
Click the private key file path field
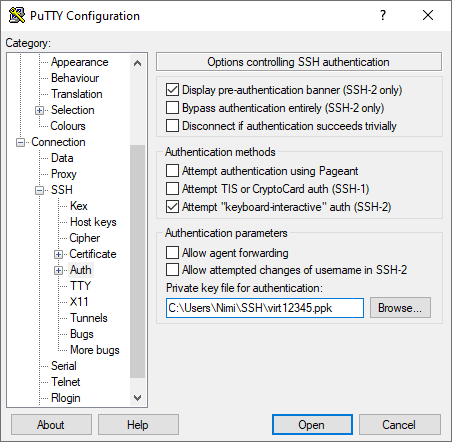265,308
